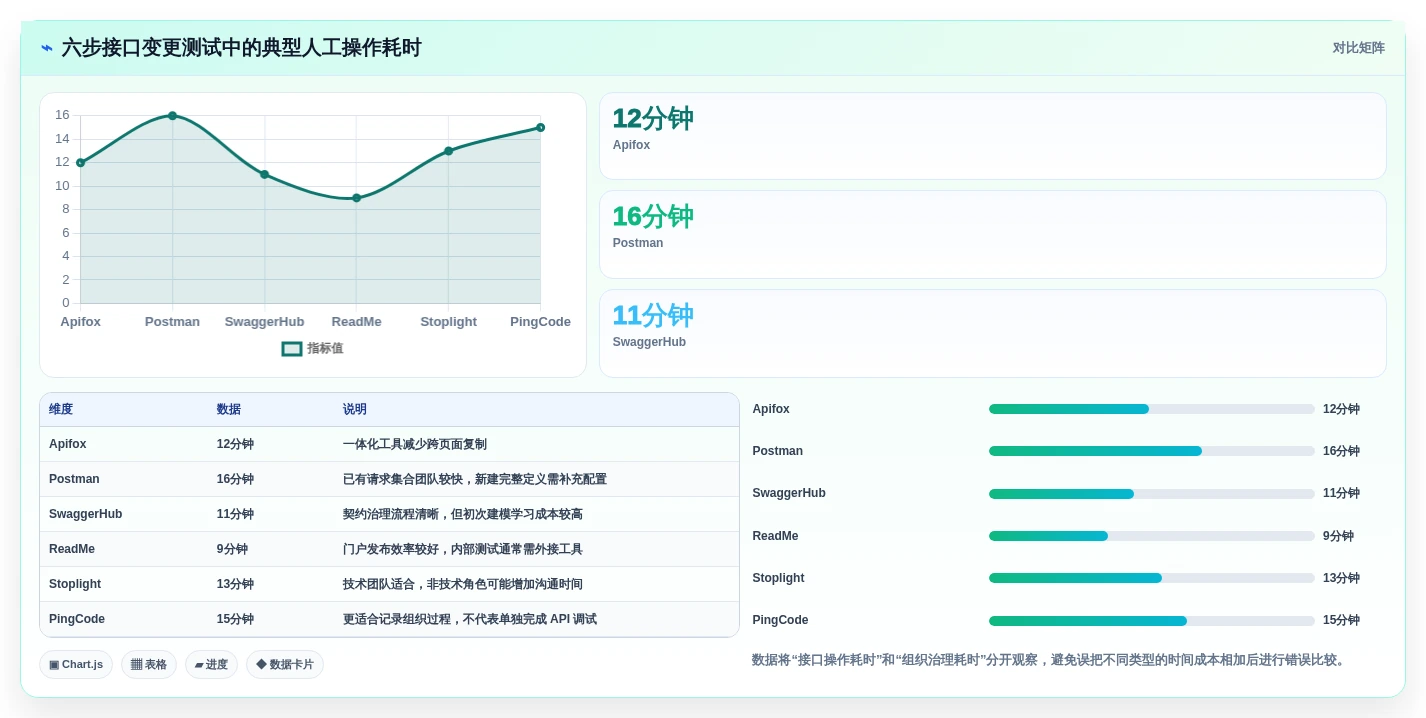This screenshot has width=1426, height=718.
Task: Click the 对比矩阵 label in header
Action: [x=1358, y=48]
